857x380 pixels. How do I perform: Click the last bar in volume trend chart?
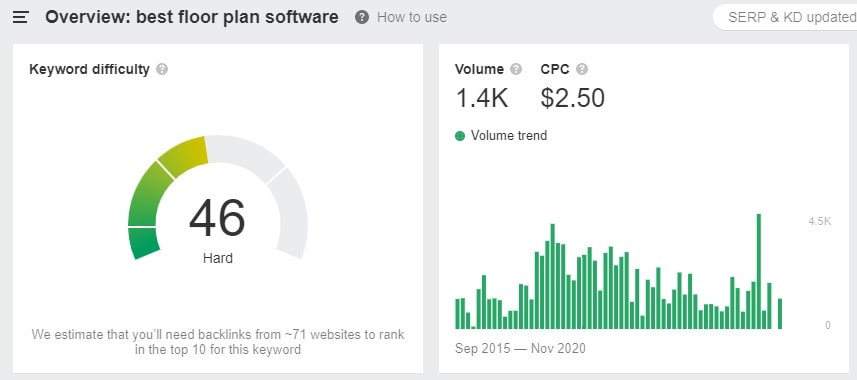780,314
